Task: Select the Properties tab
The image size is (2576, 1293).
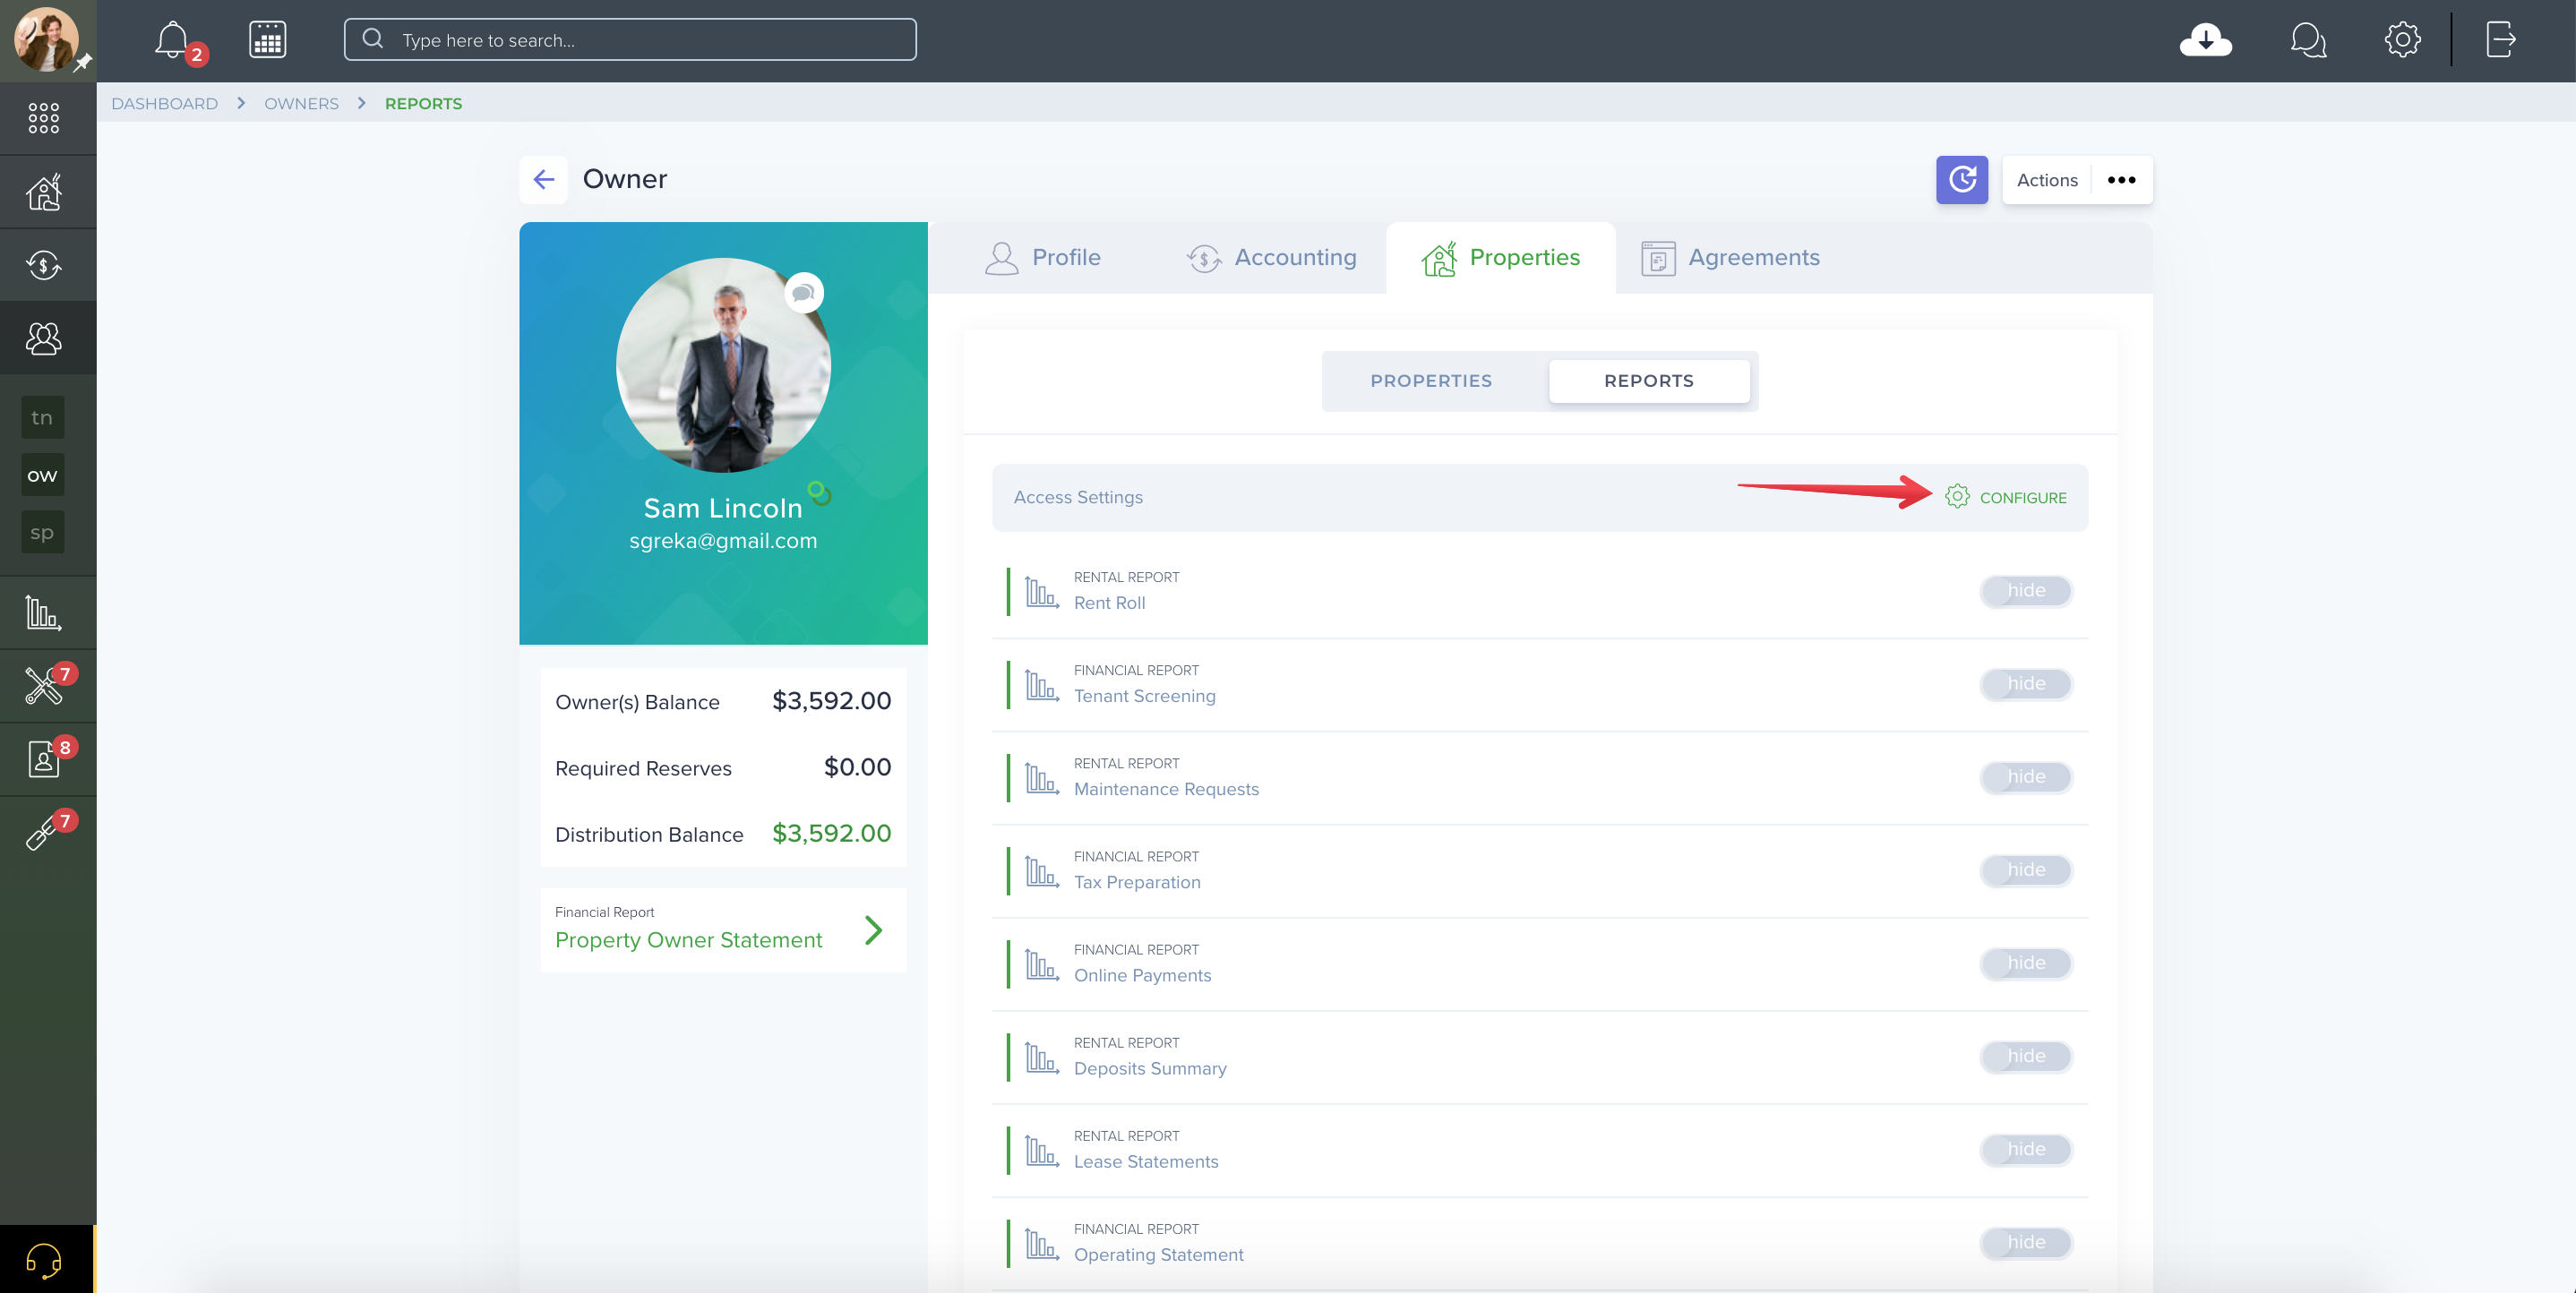Action: click(x=1500, y=258)
